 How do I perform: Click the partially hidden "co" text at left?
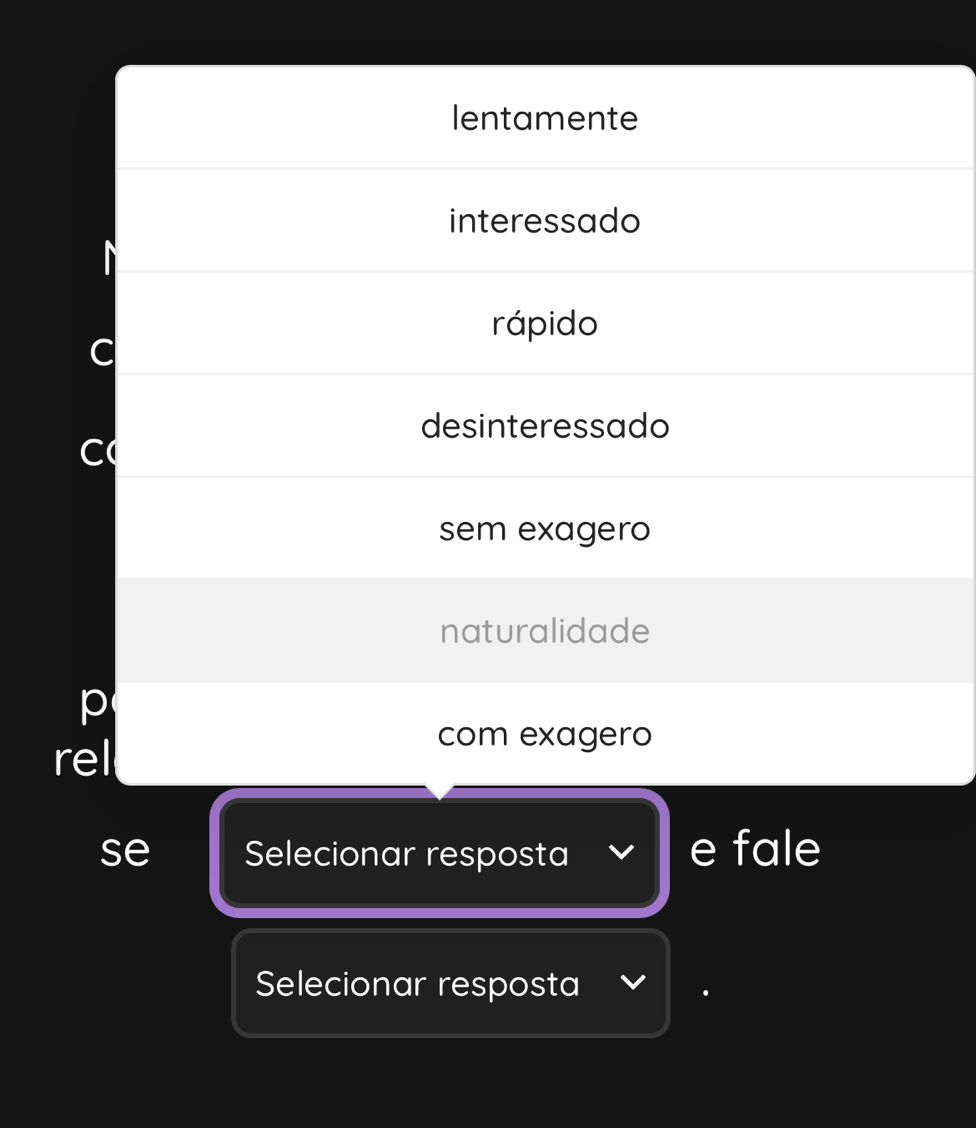click(98, 450)
